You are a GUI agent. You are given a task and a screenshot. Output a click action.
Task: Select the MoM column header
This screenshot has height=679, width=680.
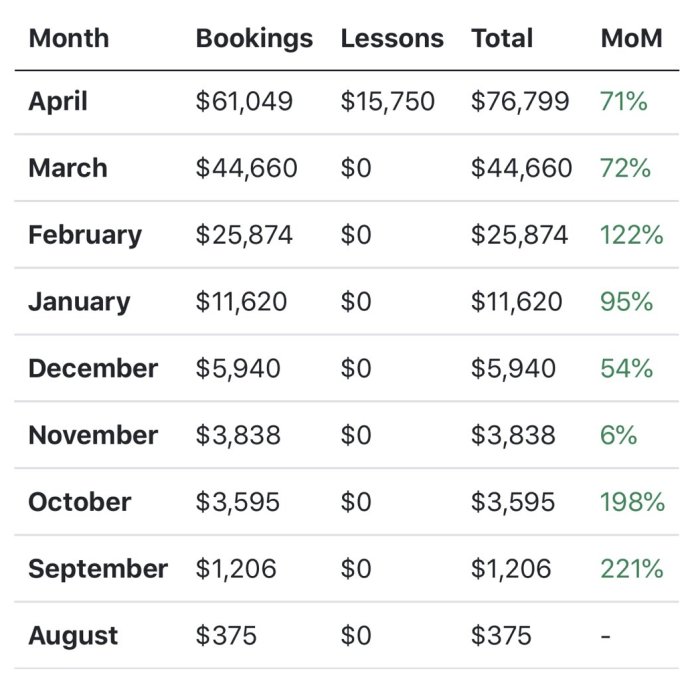pos(631,39)
